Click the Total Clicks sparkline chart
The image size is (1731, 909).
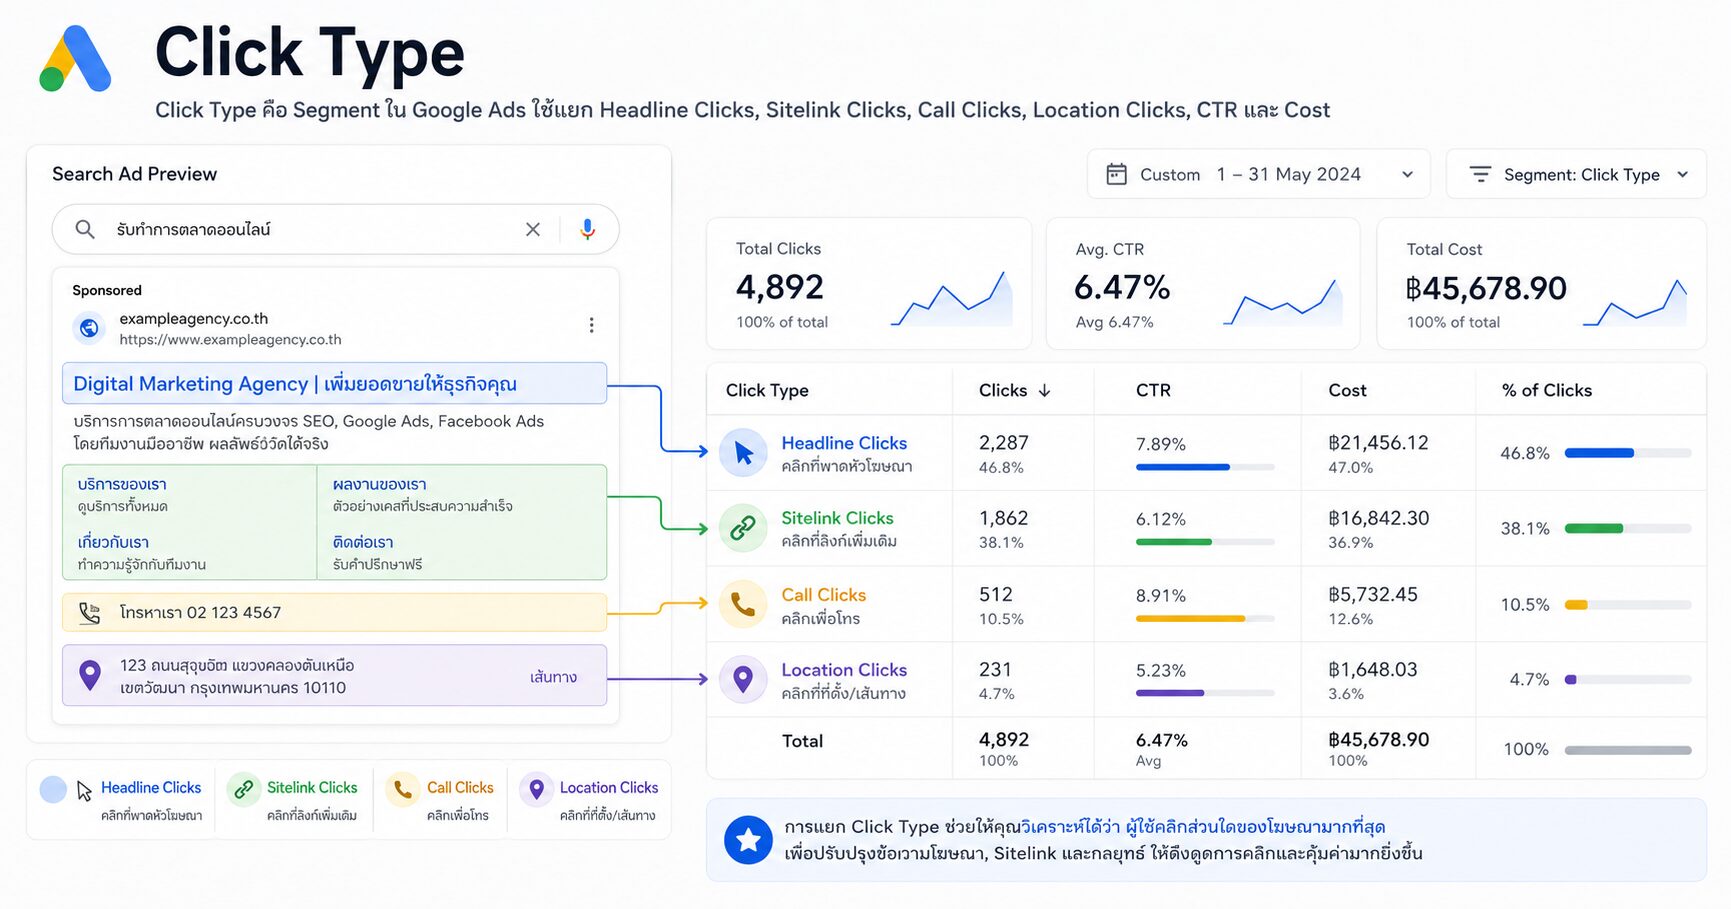tap(951, 298)
